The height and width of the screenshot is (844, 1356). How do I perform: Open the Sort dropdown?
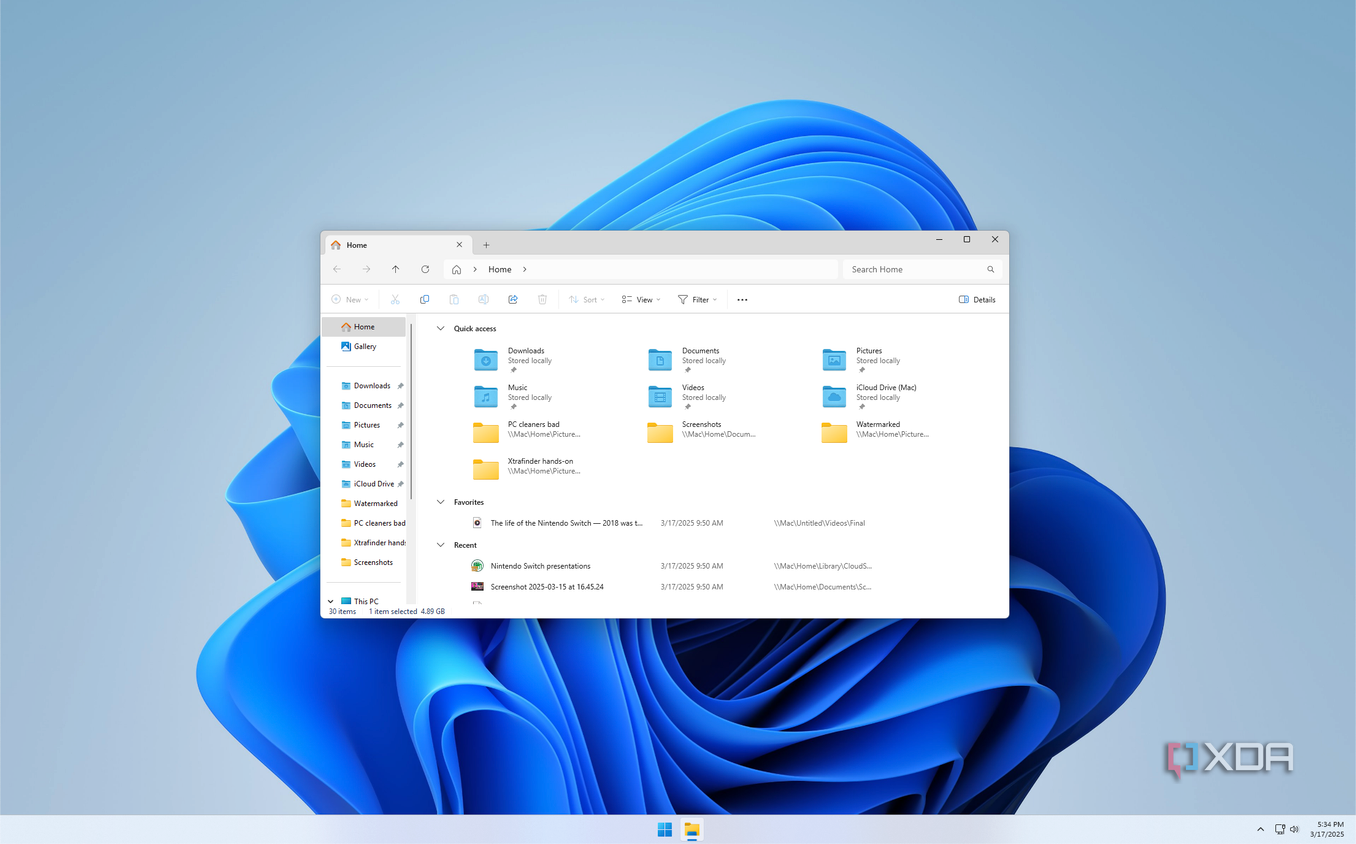click(x=587, y=299)
